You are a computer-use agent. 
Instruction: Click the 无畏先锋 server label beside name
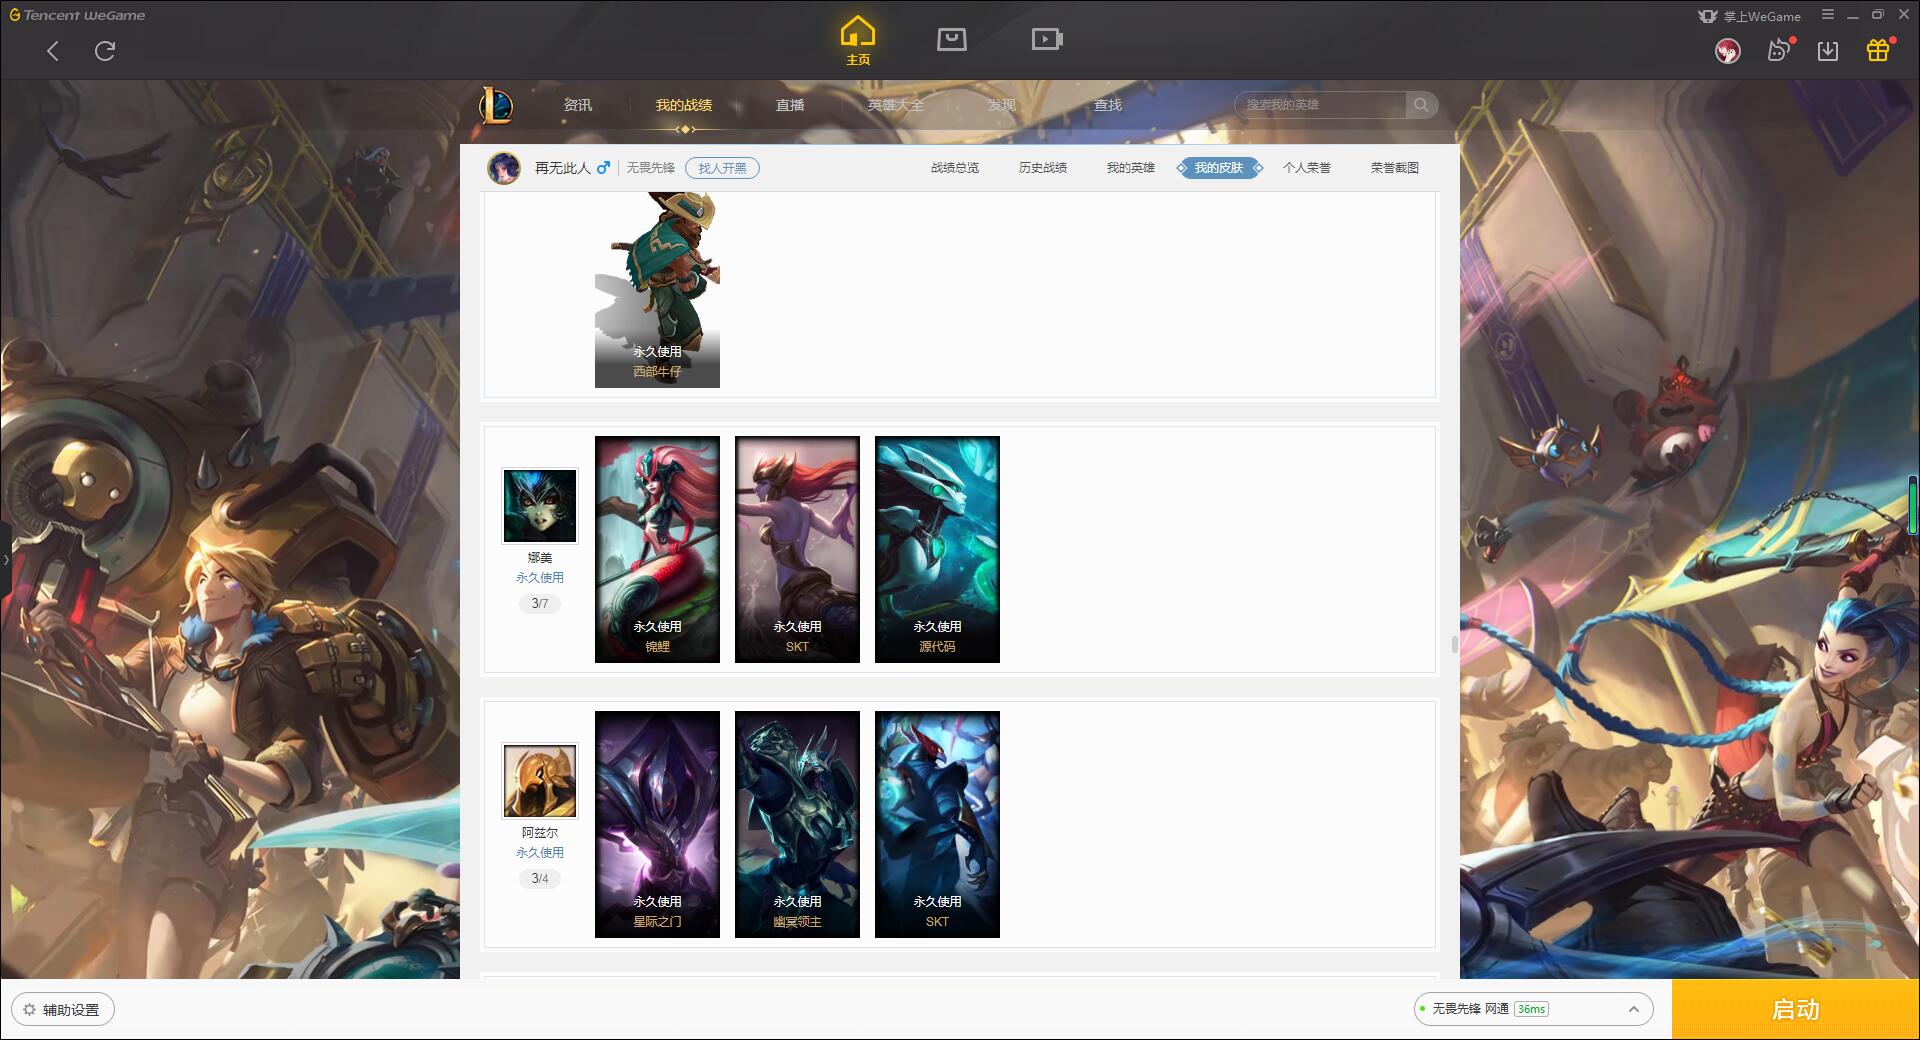coord(651,168)
